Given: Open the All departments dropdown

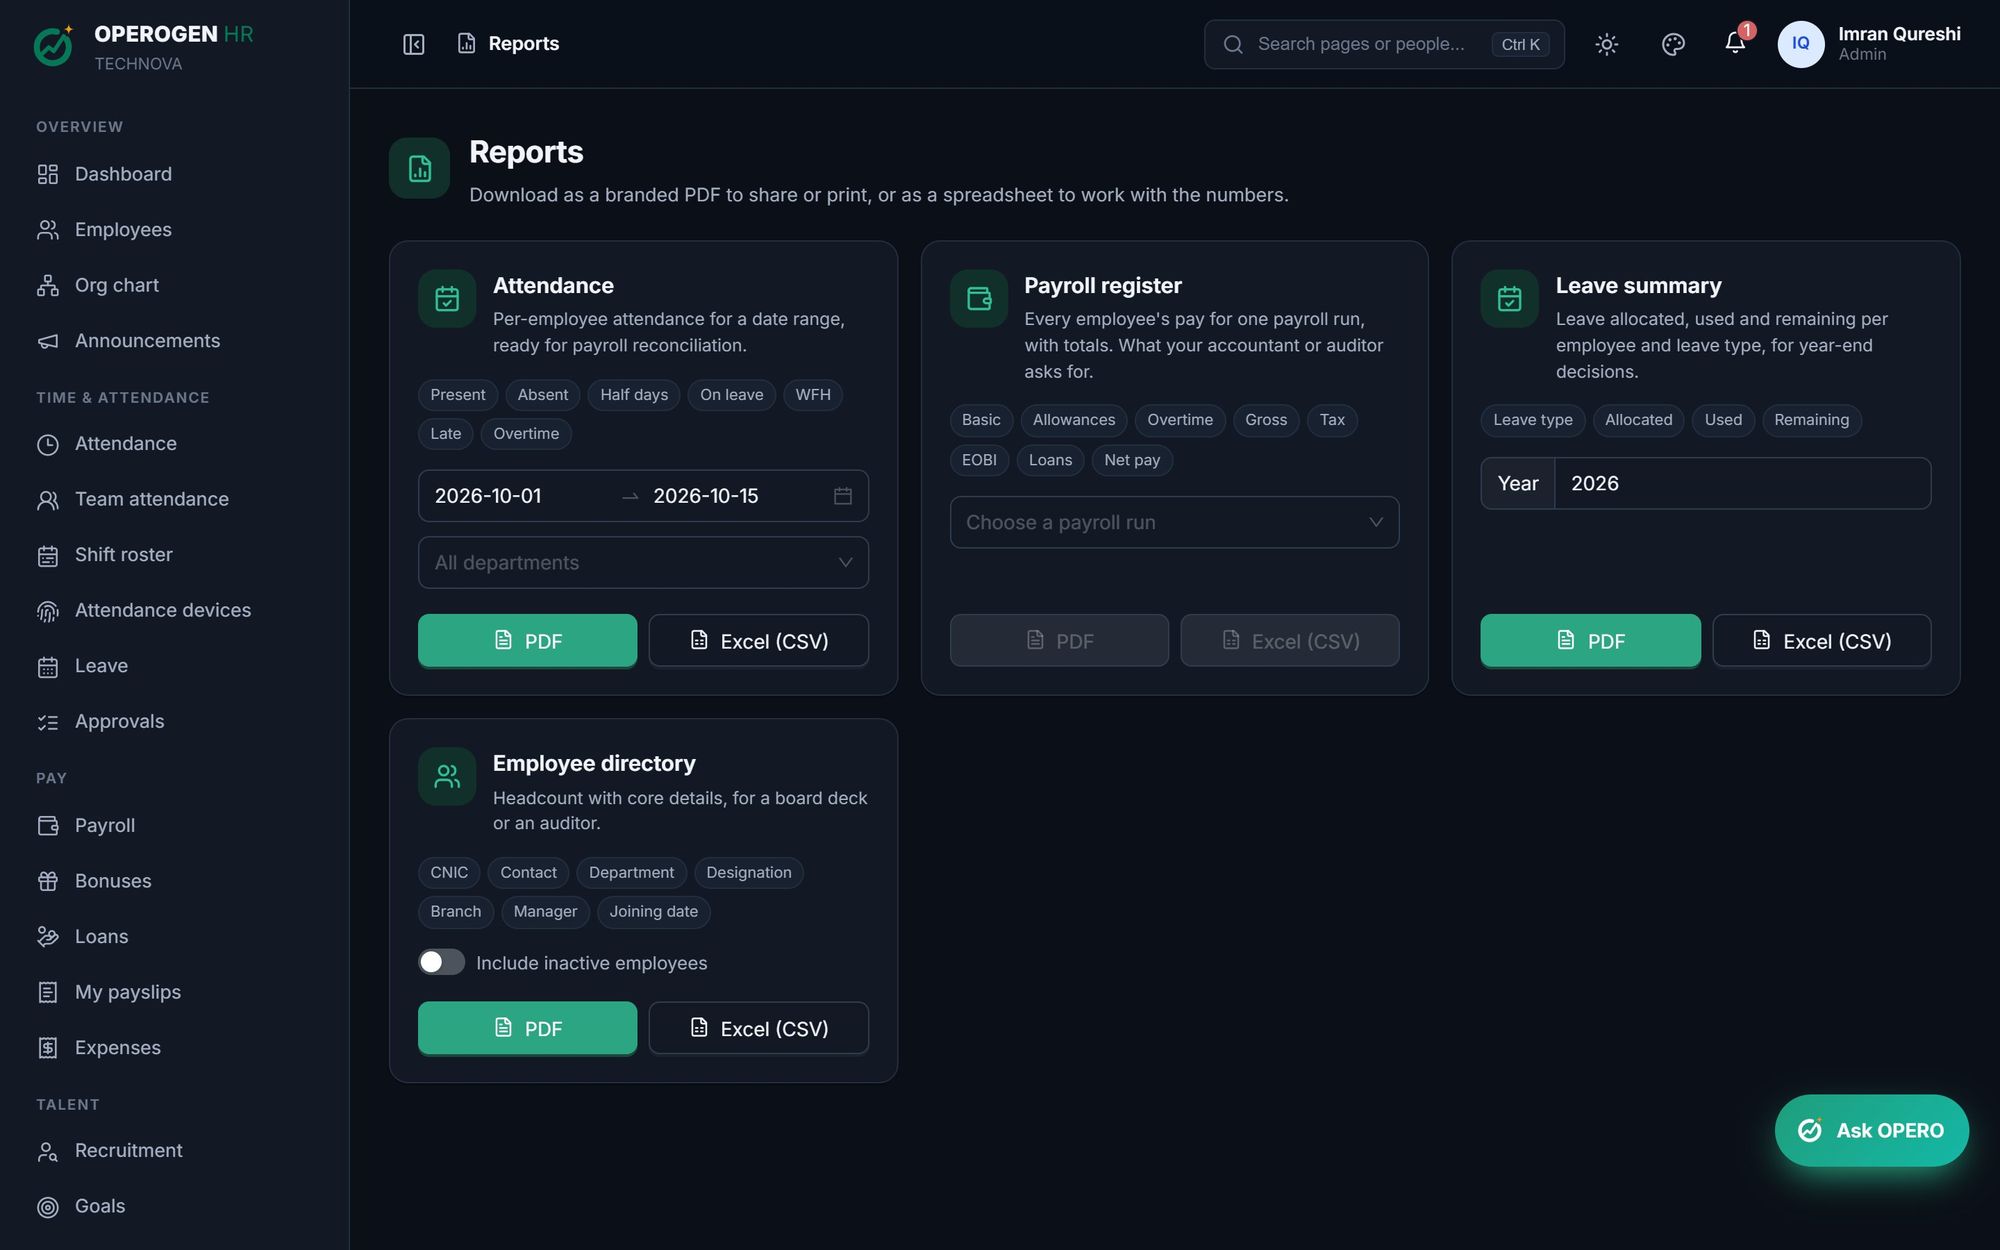Looking at the screenshot, I should 643,563.
